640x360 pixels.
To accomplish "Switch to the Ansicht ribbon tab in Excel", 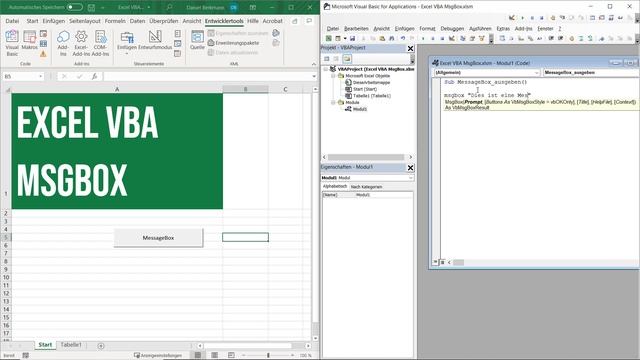I will click(191, 21).
